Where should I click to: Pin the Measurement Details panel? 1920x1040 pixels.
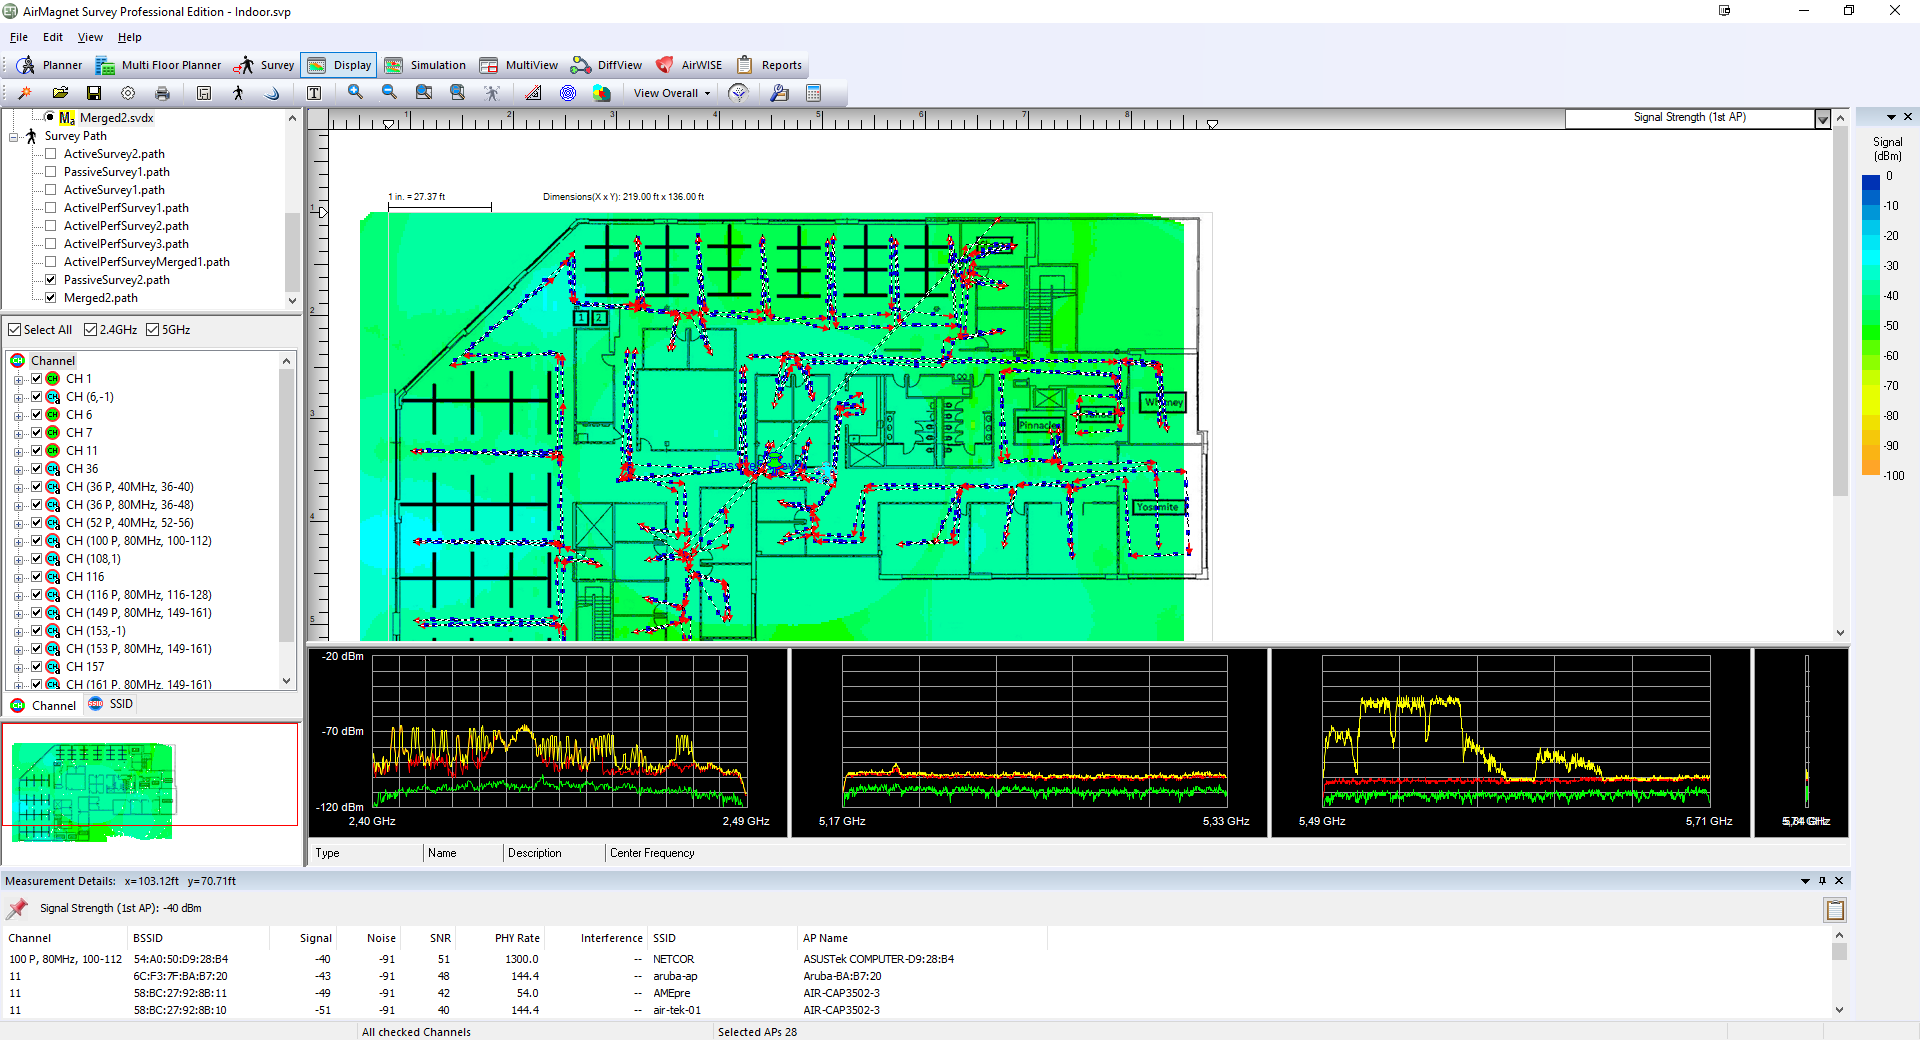coord(1822,881)
